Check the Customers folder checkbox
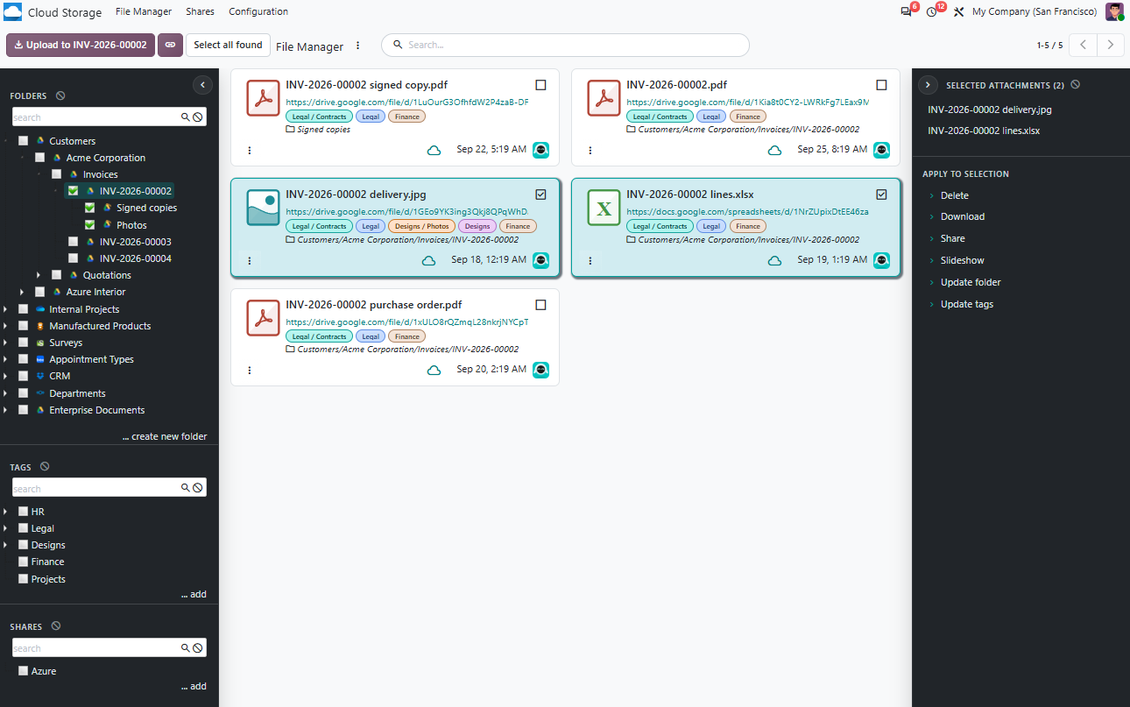Image resolution: width=1130 pixels, height=707 pixels. [x=23, y=141]
